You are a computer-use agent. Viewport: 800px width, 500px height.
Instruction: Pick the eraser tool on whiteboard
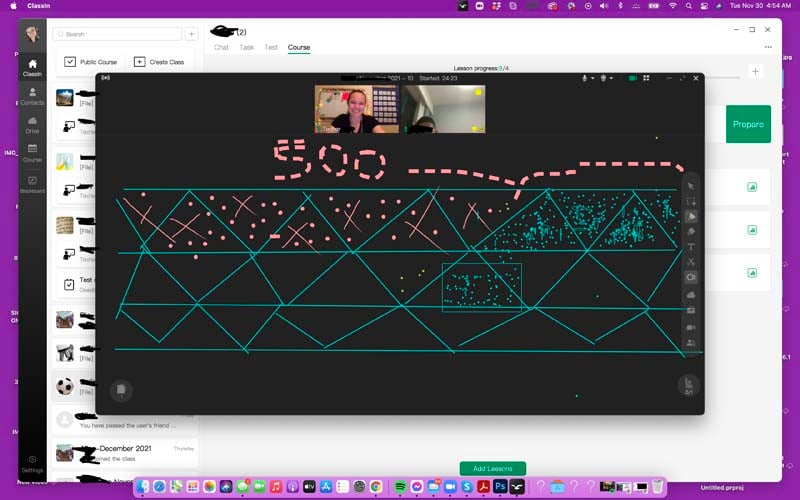pyautogui.click(x=691, y=231)
